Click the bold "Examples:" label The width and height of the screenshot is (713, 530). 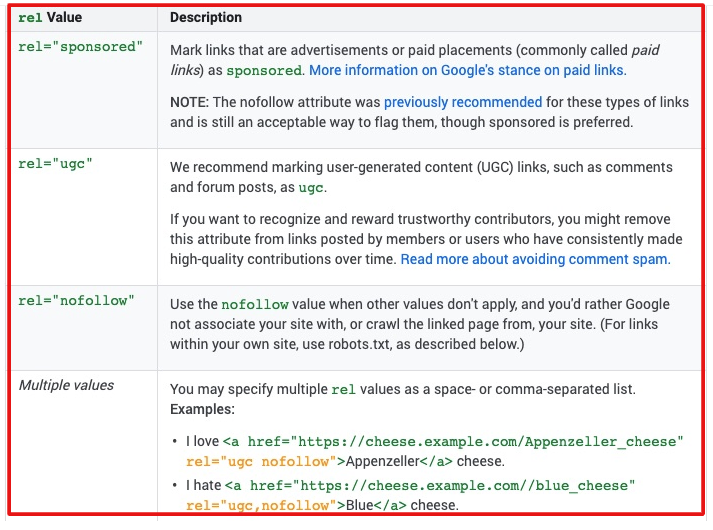tap(201, 410)
